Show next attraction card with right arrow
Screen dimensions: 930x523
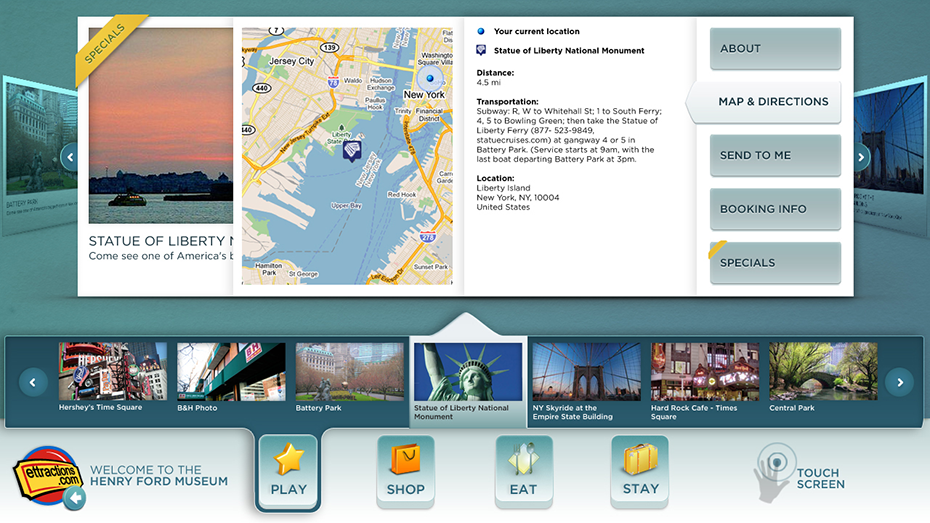pyautogui.click(x=861, y=157)
